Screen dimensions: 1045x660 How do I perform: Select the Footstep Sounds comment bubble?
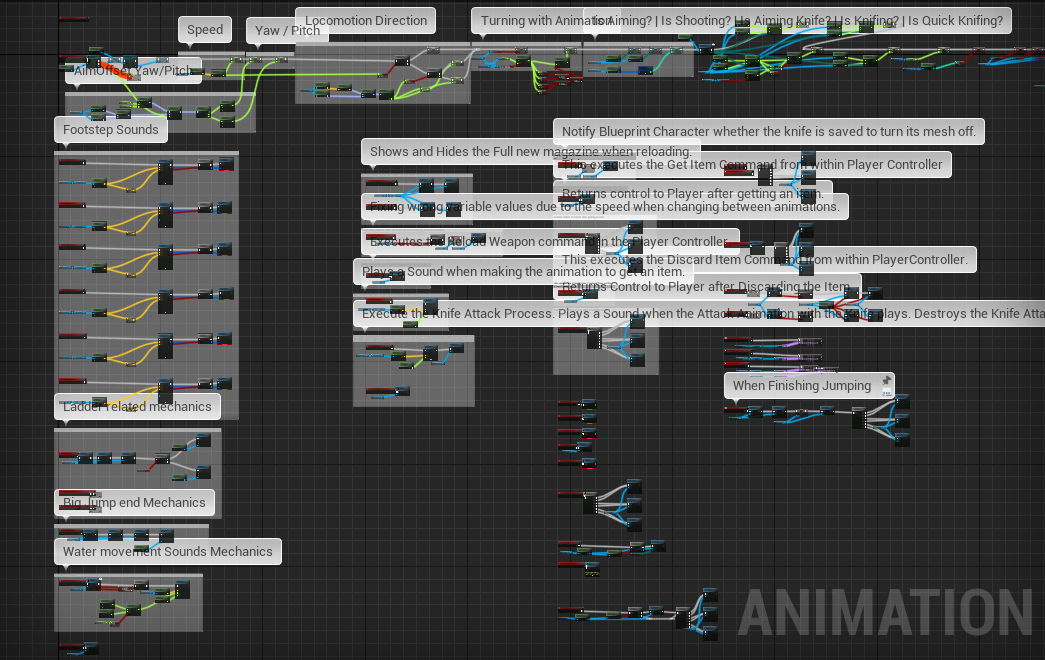[x=111, y=130]
